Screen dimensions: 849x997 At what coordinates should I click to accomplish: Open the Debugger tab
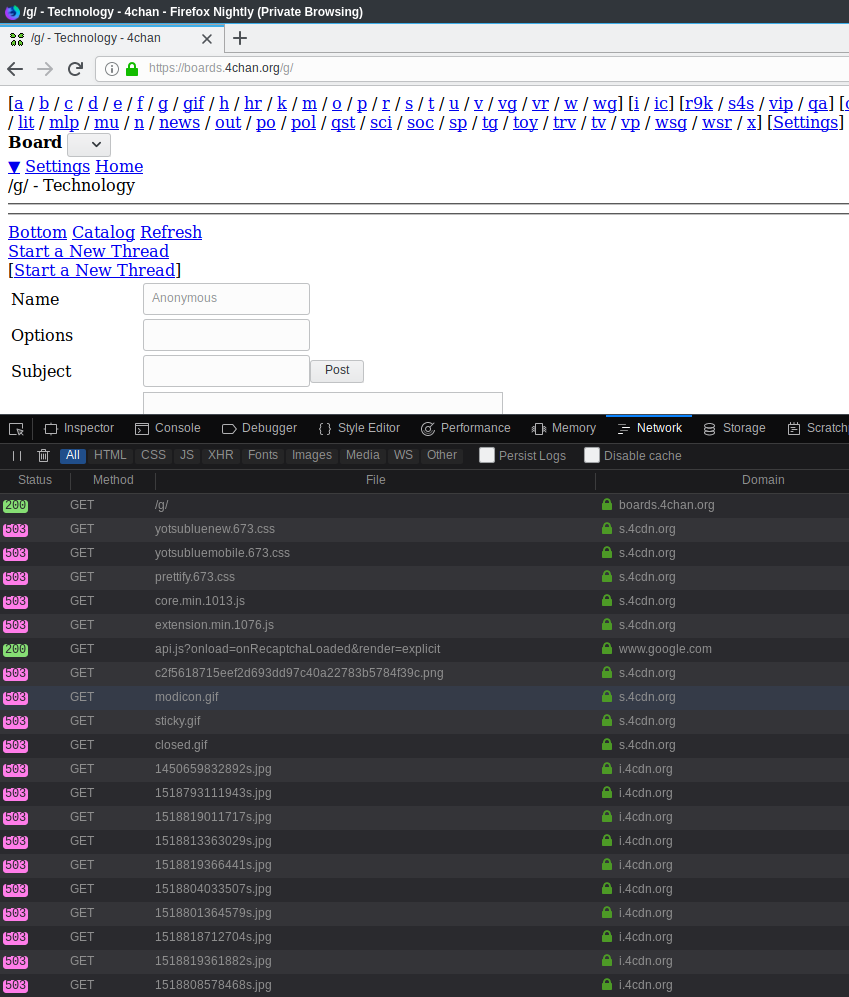pyautogui.click(x=259, y=429)
